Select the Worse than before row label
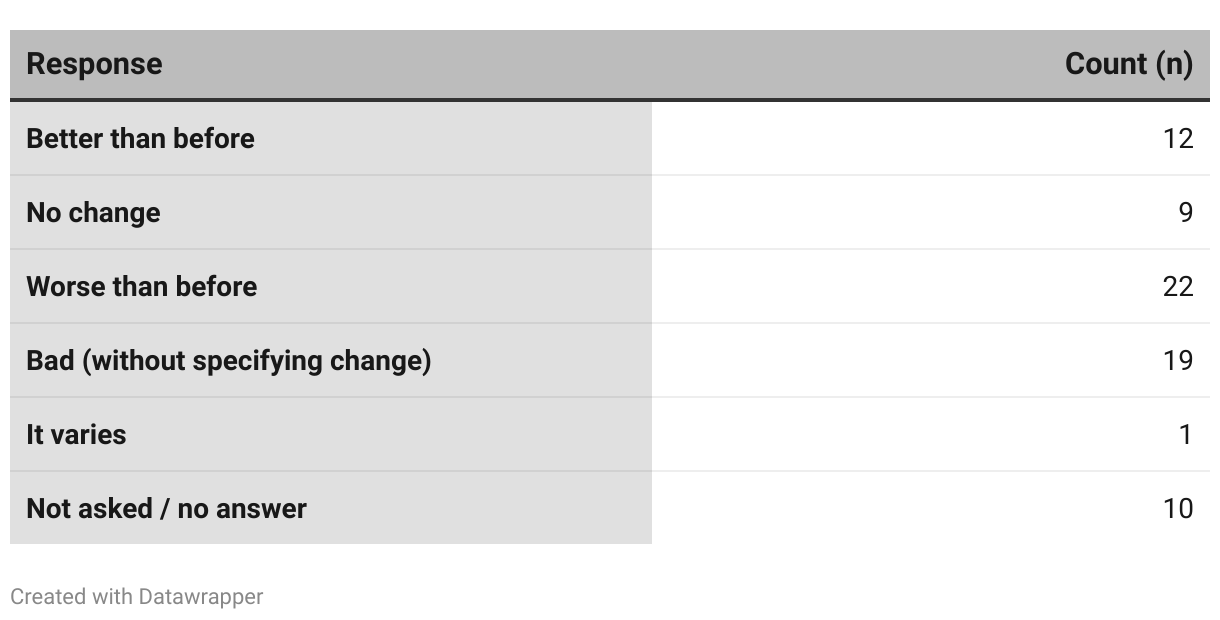 pos(141,286)
